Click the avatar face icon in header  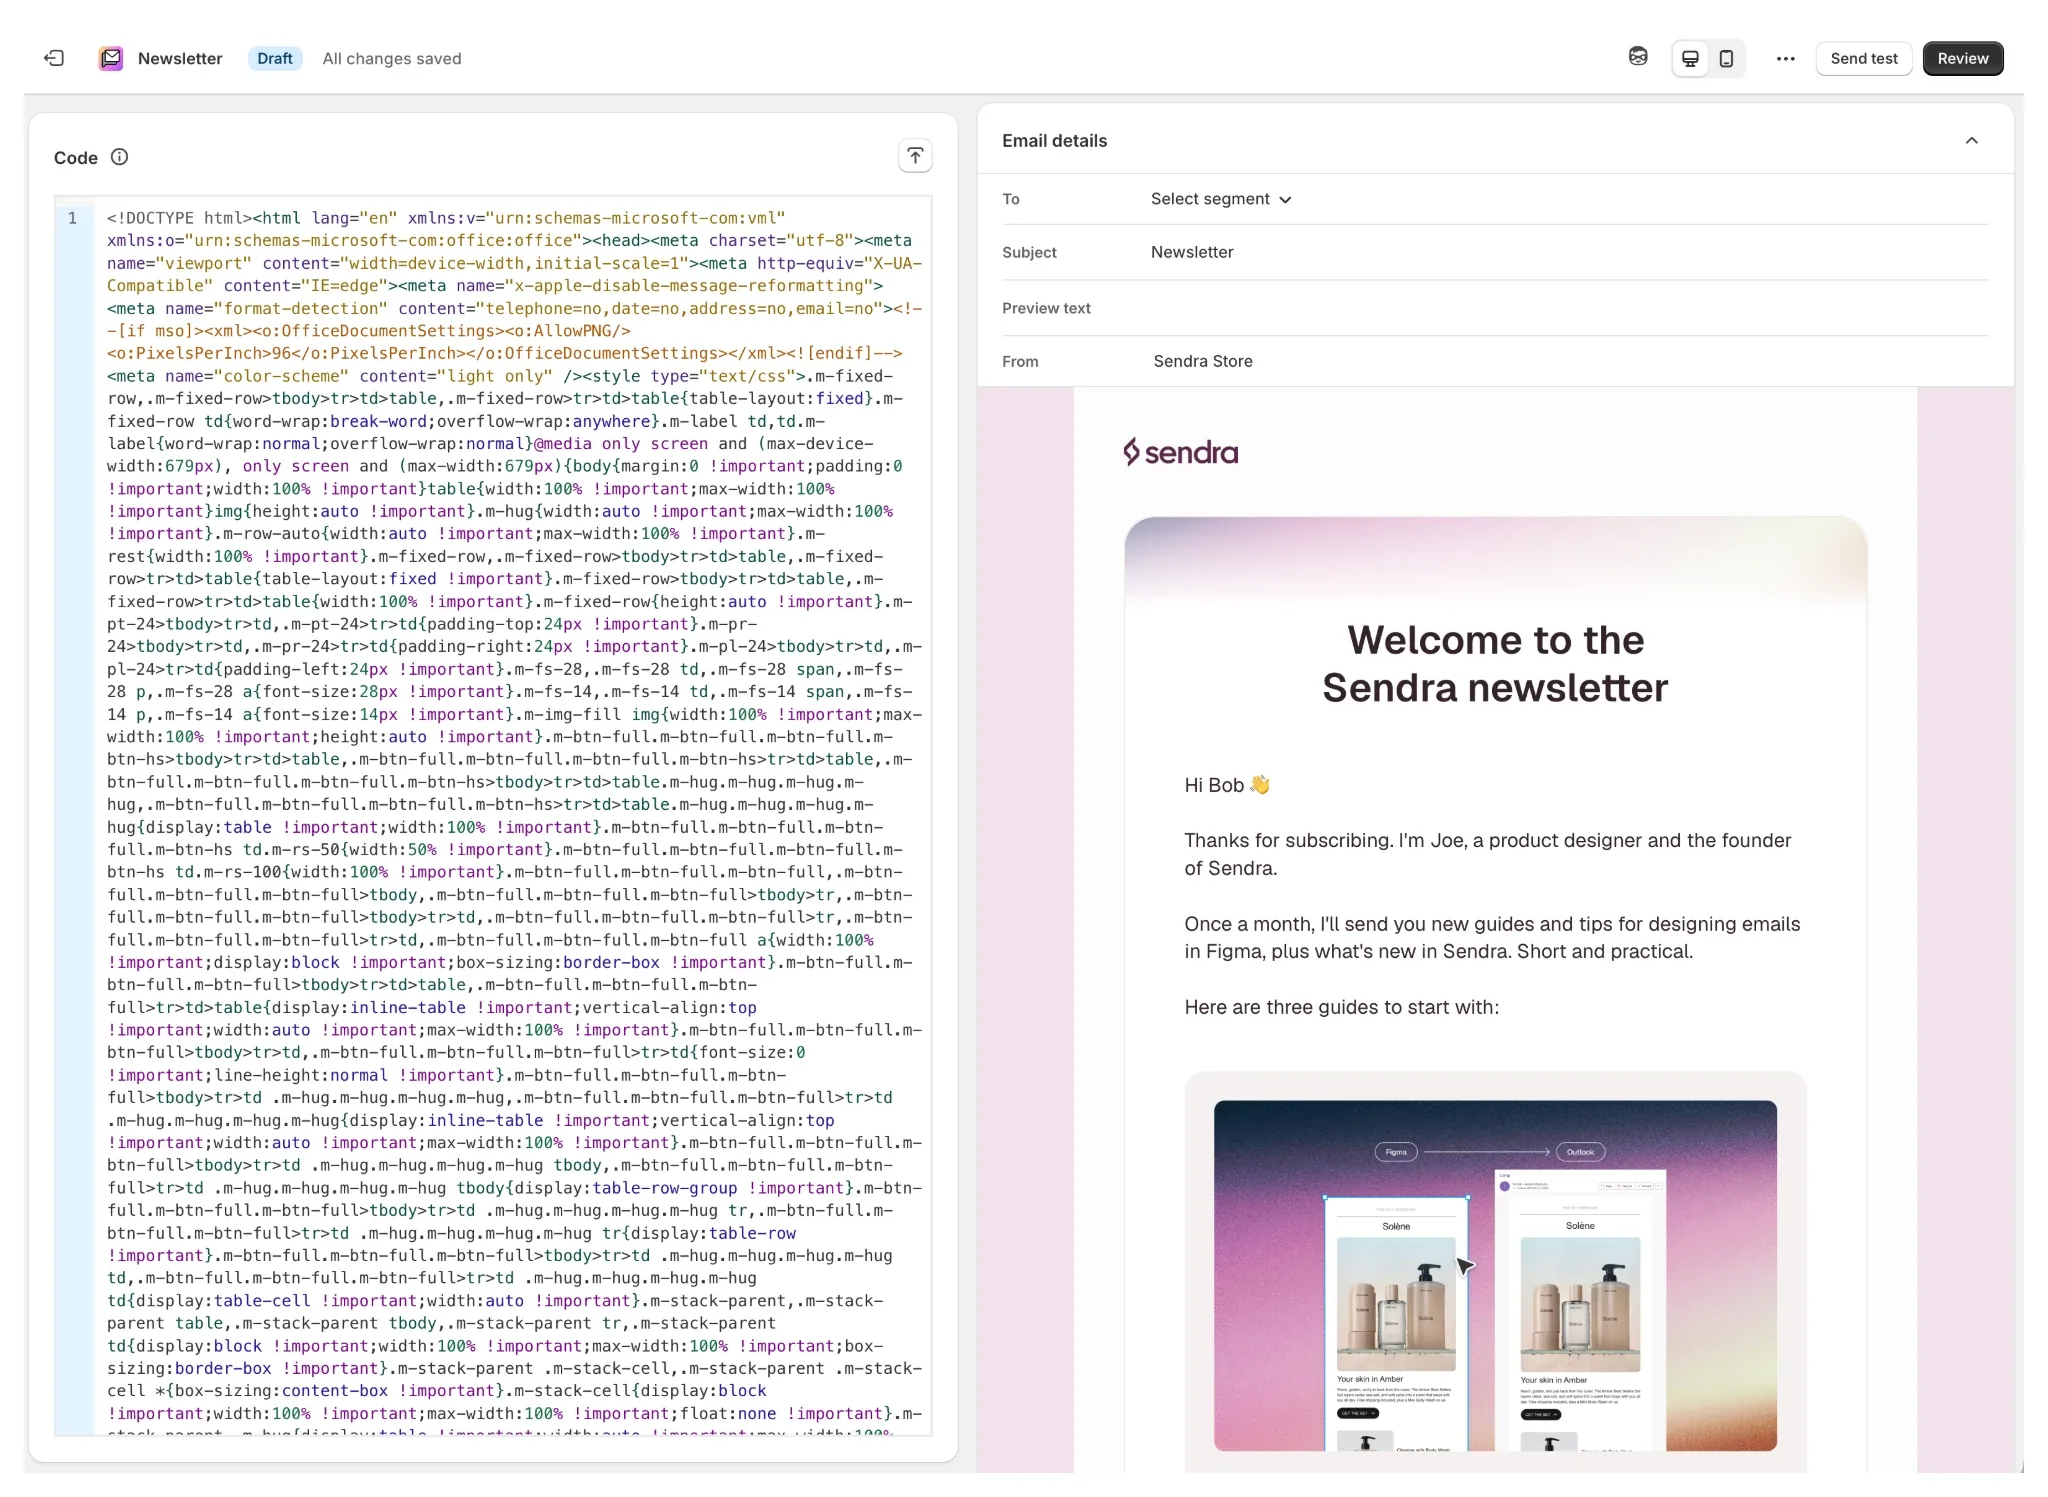pyautogui.click(x=1638, y=57)
